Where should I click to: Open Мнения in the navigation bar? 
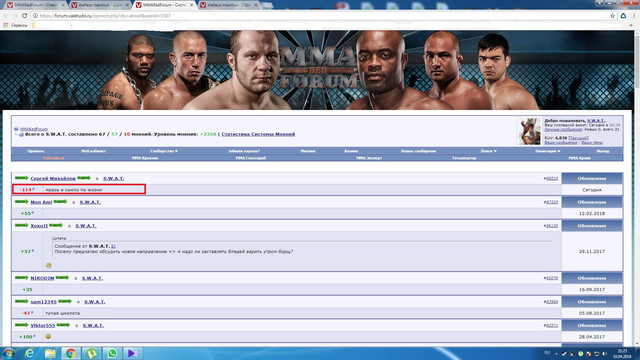308,151
